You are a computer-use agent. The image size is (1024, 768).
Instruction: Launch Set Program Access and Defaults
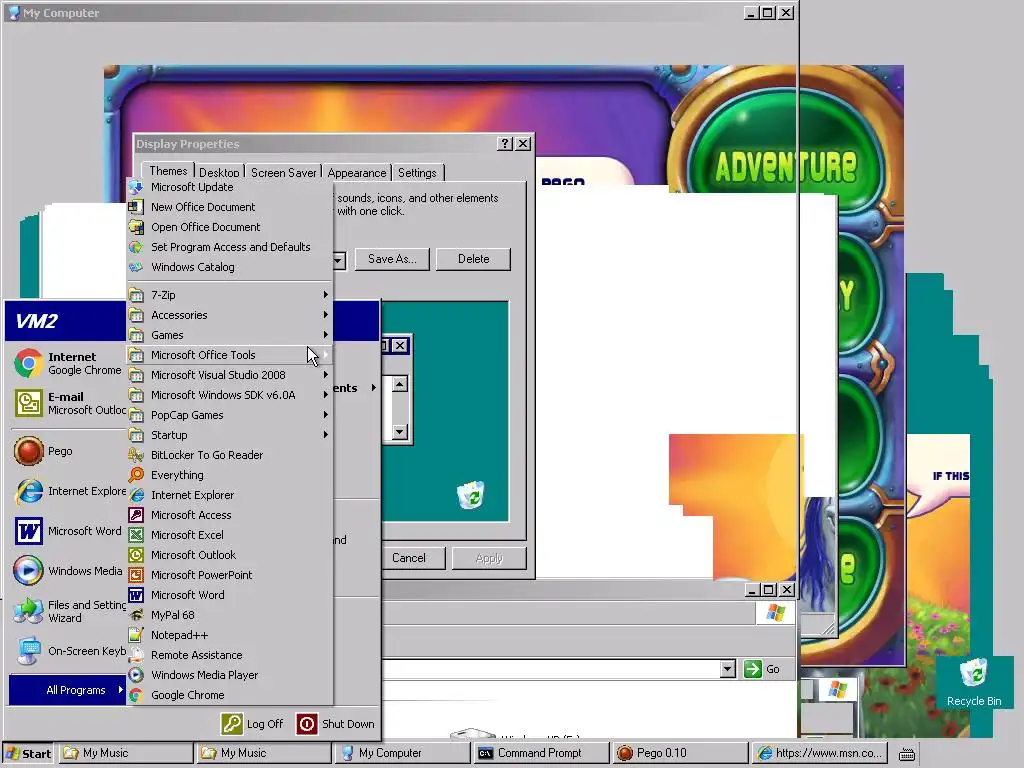click(x=230, y=247)
